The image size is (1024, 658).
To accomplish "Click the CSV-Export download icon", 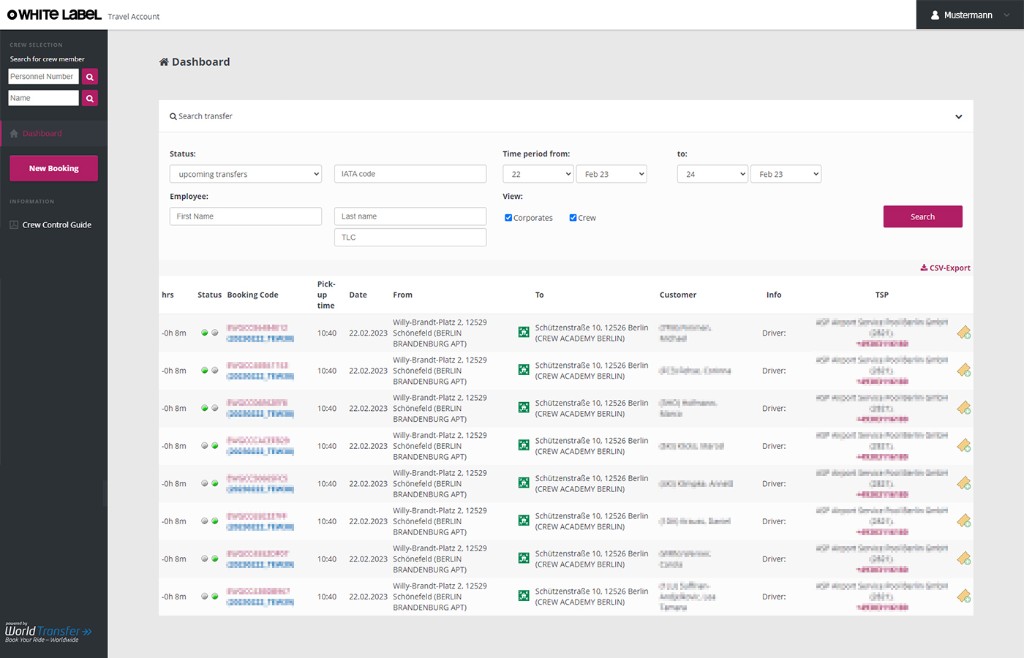I will (x=923, y=268).
